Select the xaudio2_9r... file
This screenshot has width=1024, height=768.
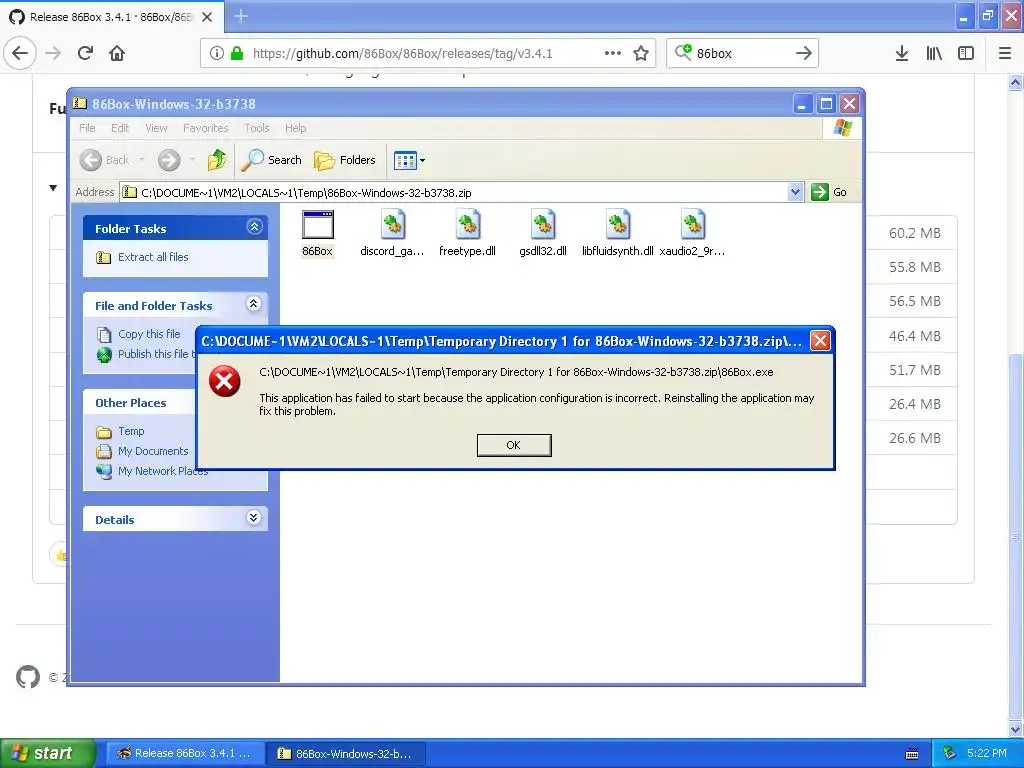692,234
